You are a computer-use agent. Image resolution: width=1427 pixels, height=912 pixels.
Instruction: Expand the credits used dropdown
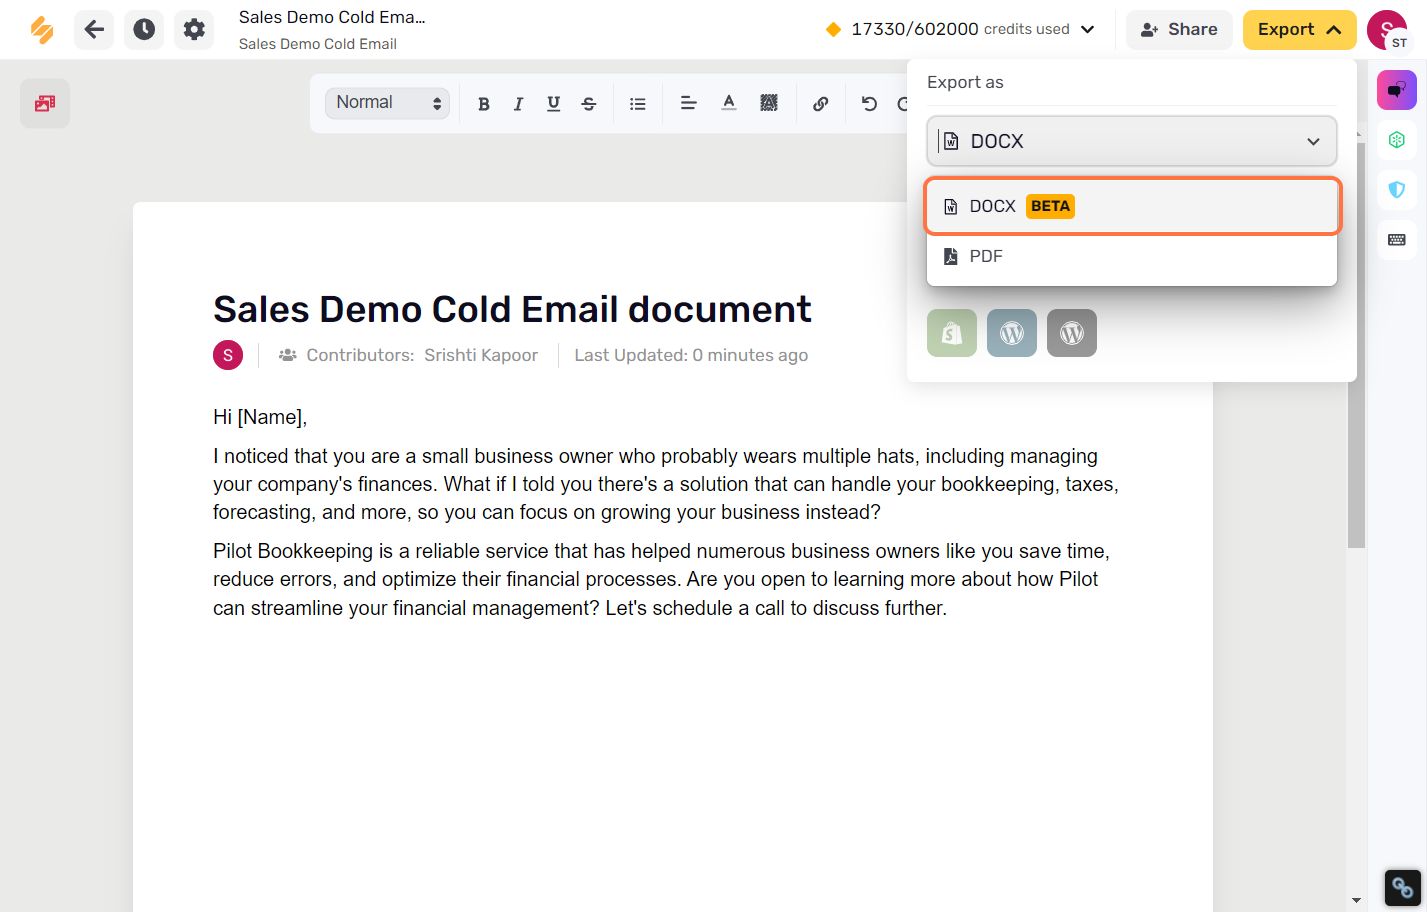pyautogui.click(x=1088, y=30)
